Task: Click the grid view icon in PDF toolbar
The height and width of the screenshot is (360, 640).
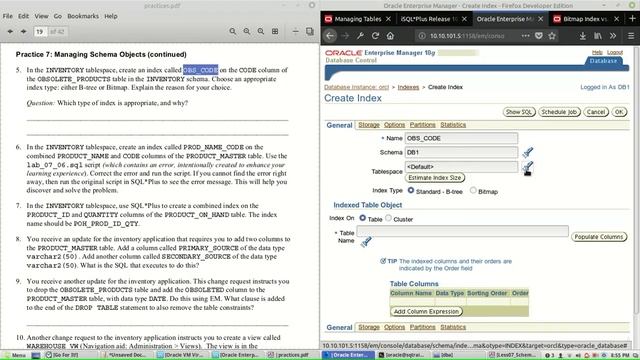Action: click(275, 31)
